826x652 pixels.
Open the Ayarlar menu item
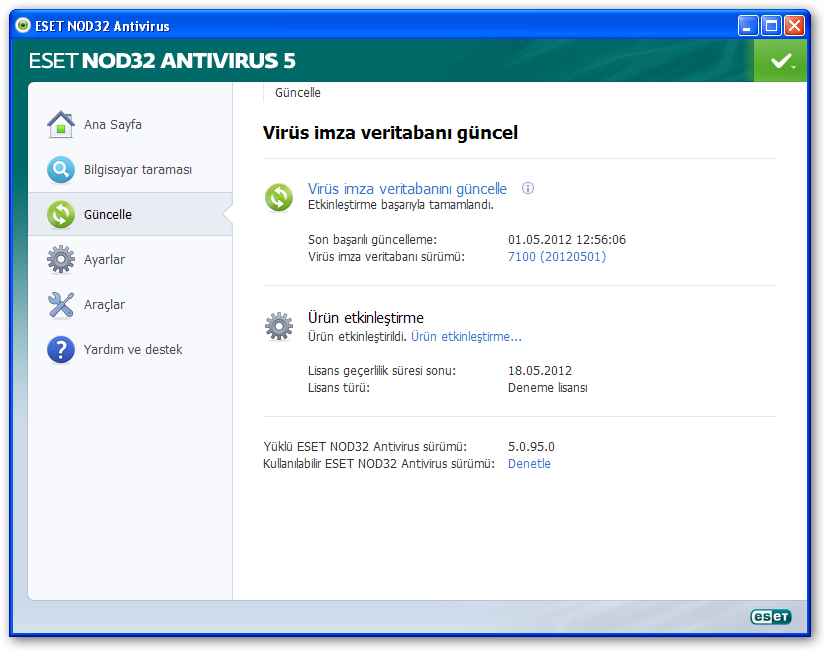(x=130, y=259)
